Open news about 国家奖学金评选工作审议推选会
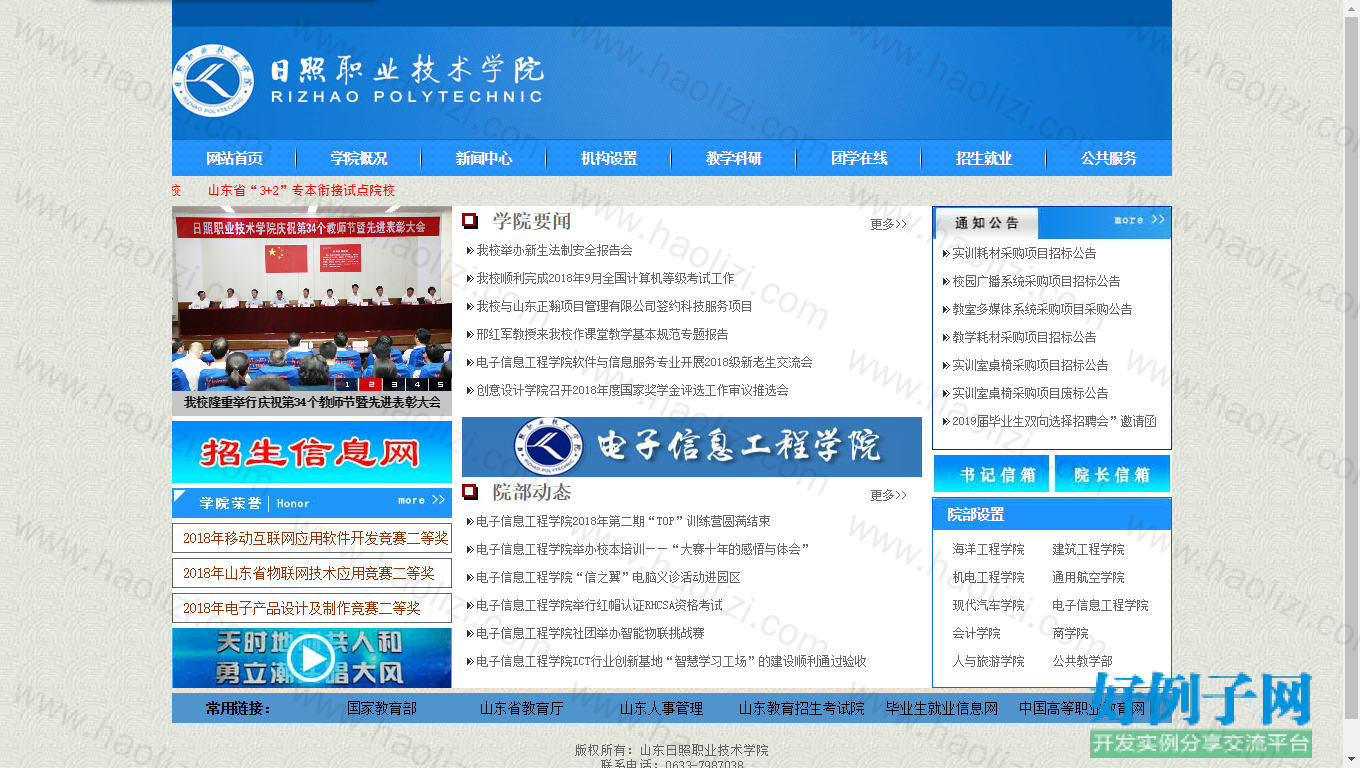1360x768 pixels. click(x=632, y=390)
